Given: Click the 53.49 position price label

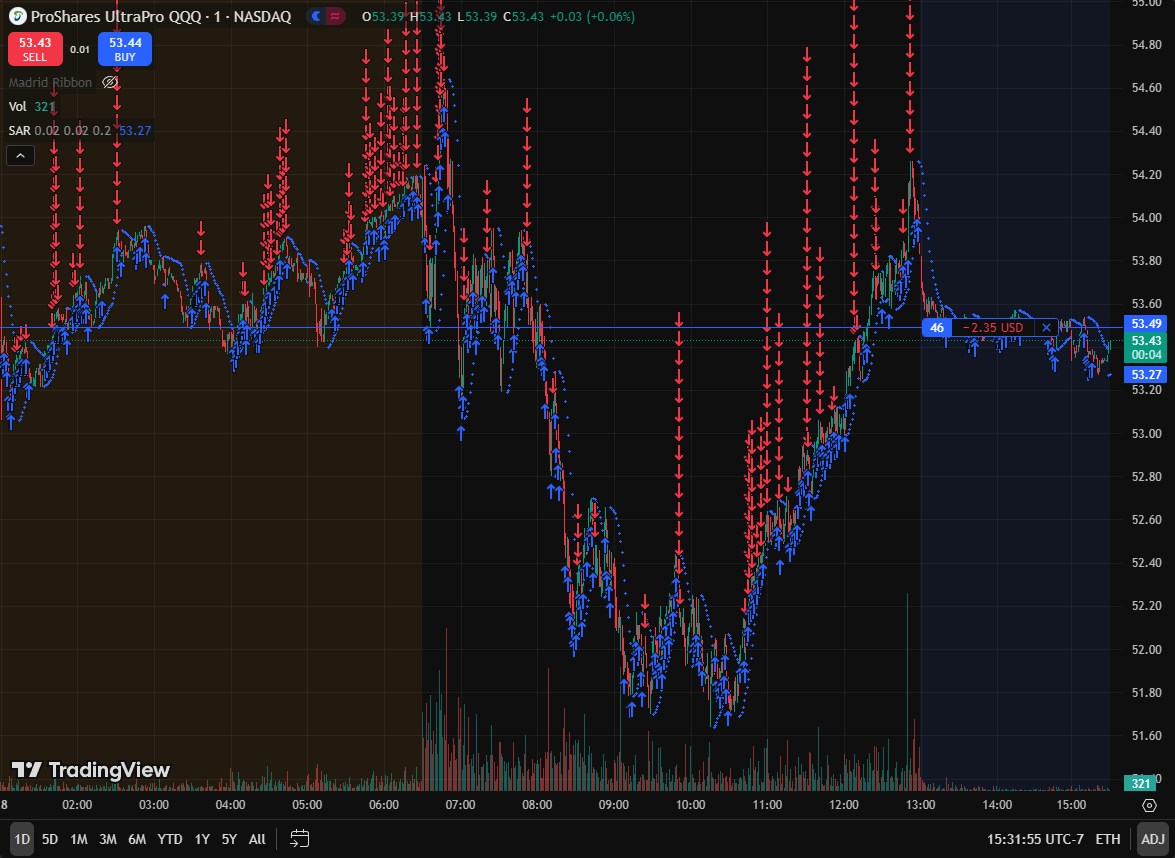Looking at the screenshot, I should pos(1143,324).
